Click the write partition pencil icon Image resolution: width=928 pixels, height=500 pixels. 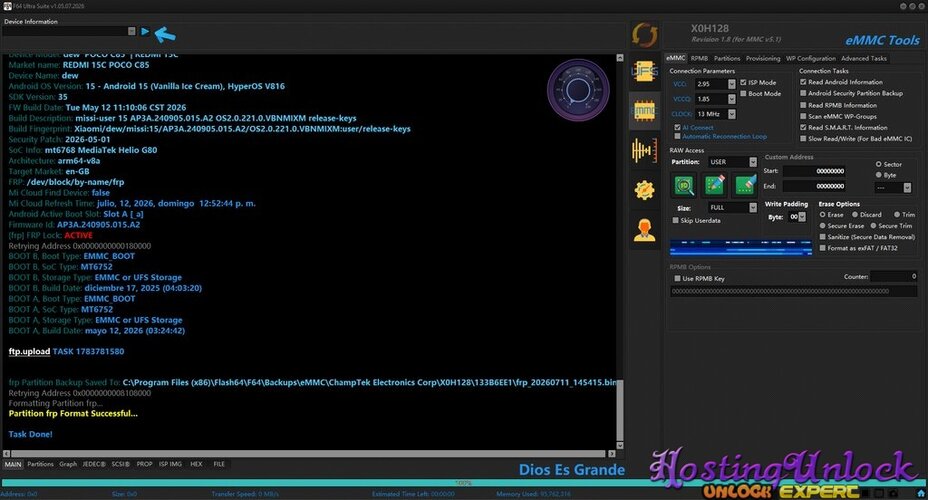(715, 185)
